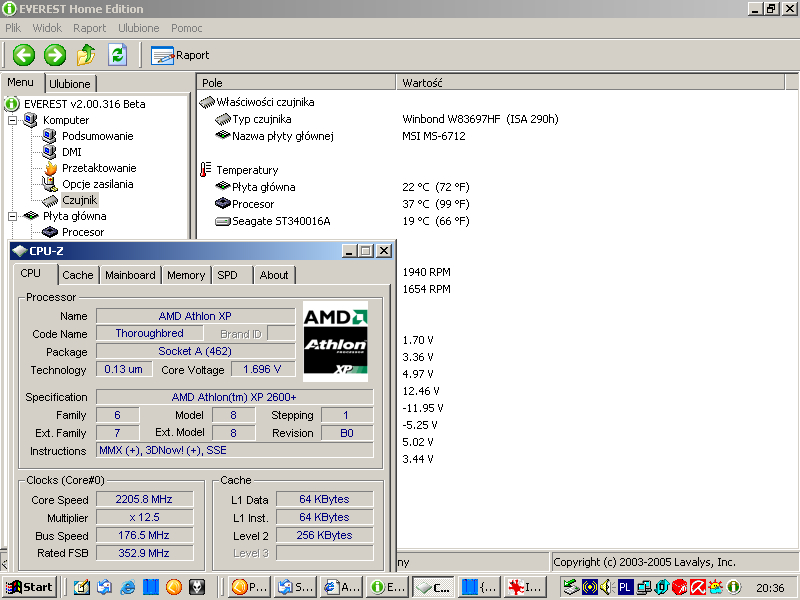The height and width of the screenshot is (600, 800).
Task: Click the Core Speed value field
Action: point(144,499)
